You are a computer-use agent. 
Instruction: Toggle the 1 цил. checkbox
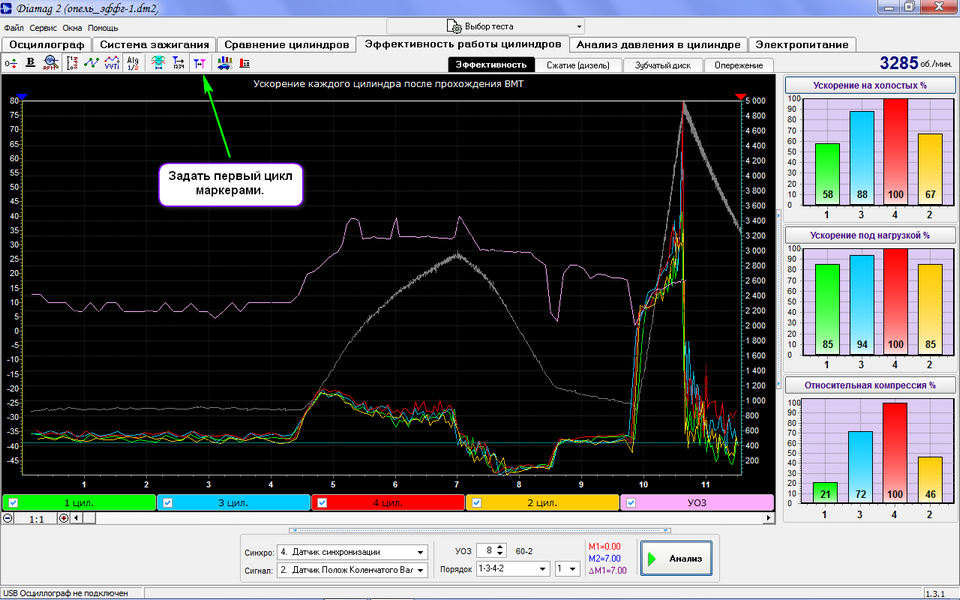tap(13, 503)
